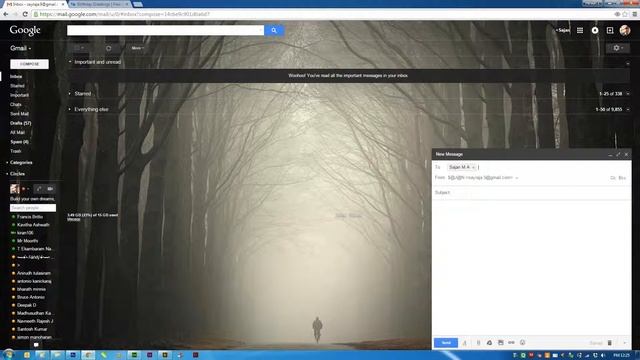Click the browser back arrow

[x=6, y=14]
